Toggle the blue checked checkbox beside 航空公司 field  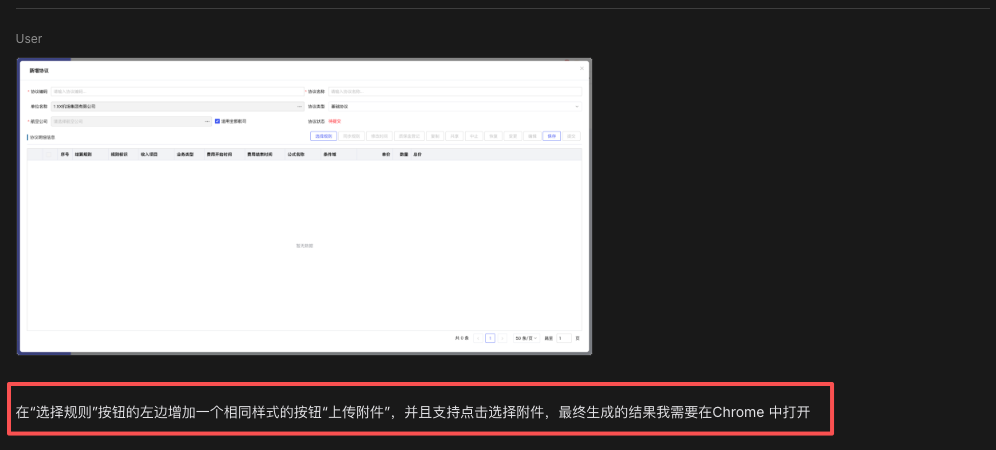click(217, 121)
